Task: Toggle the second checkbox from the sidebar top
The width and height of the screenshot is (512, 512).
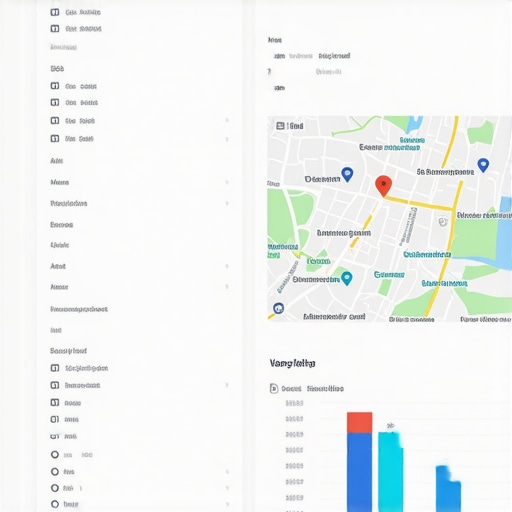Action: point(55,29)
